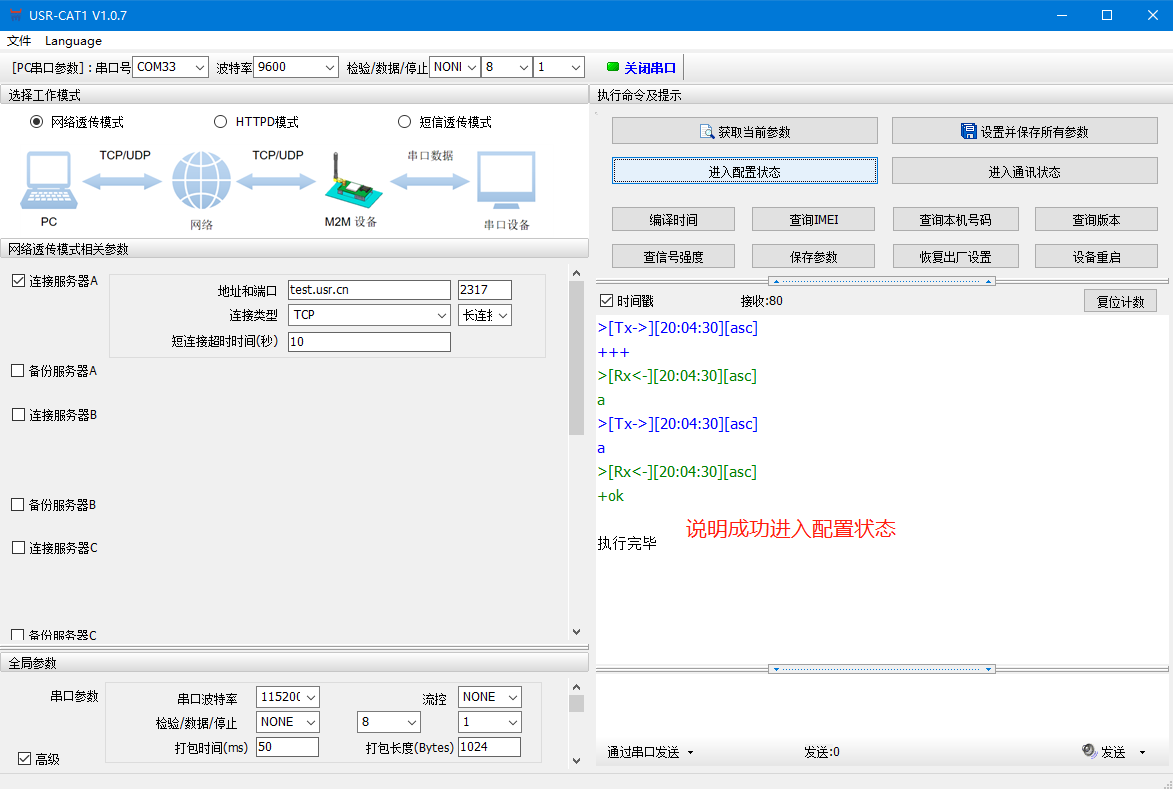Viewport: 1173px width, 789px height.
Task: Click the 进入通讯状态 button
Action: point(1024,172)
